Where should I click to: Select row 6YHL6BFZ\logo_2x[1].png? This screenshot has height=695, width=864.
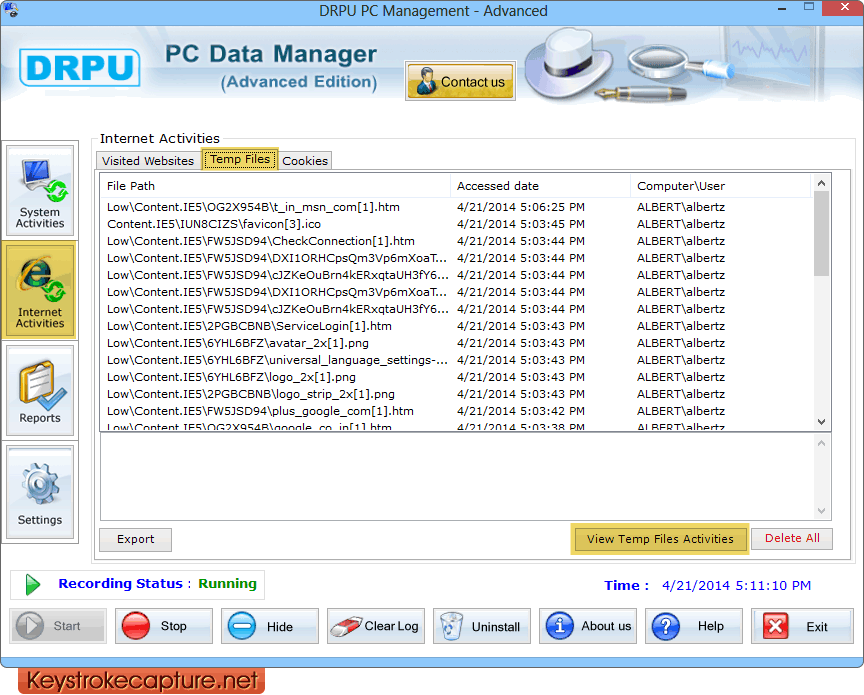point(455,378)
